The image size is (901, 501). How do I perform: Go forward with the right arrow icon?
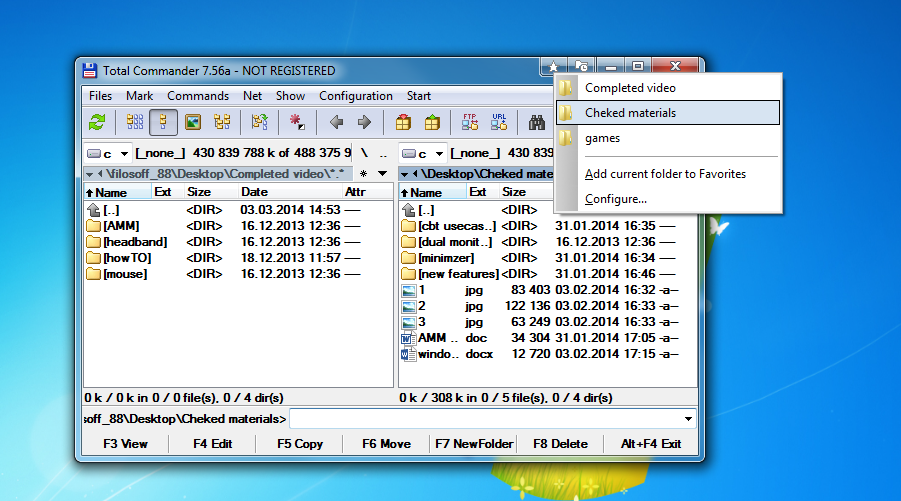click(x=364, y=122)
